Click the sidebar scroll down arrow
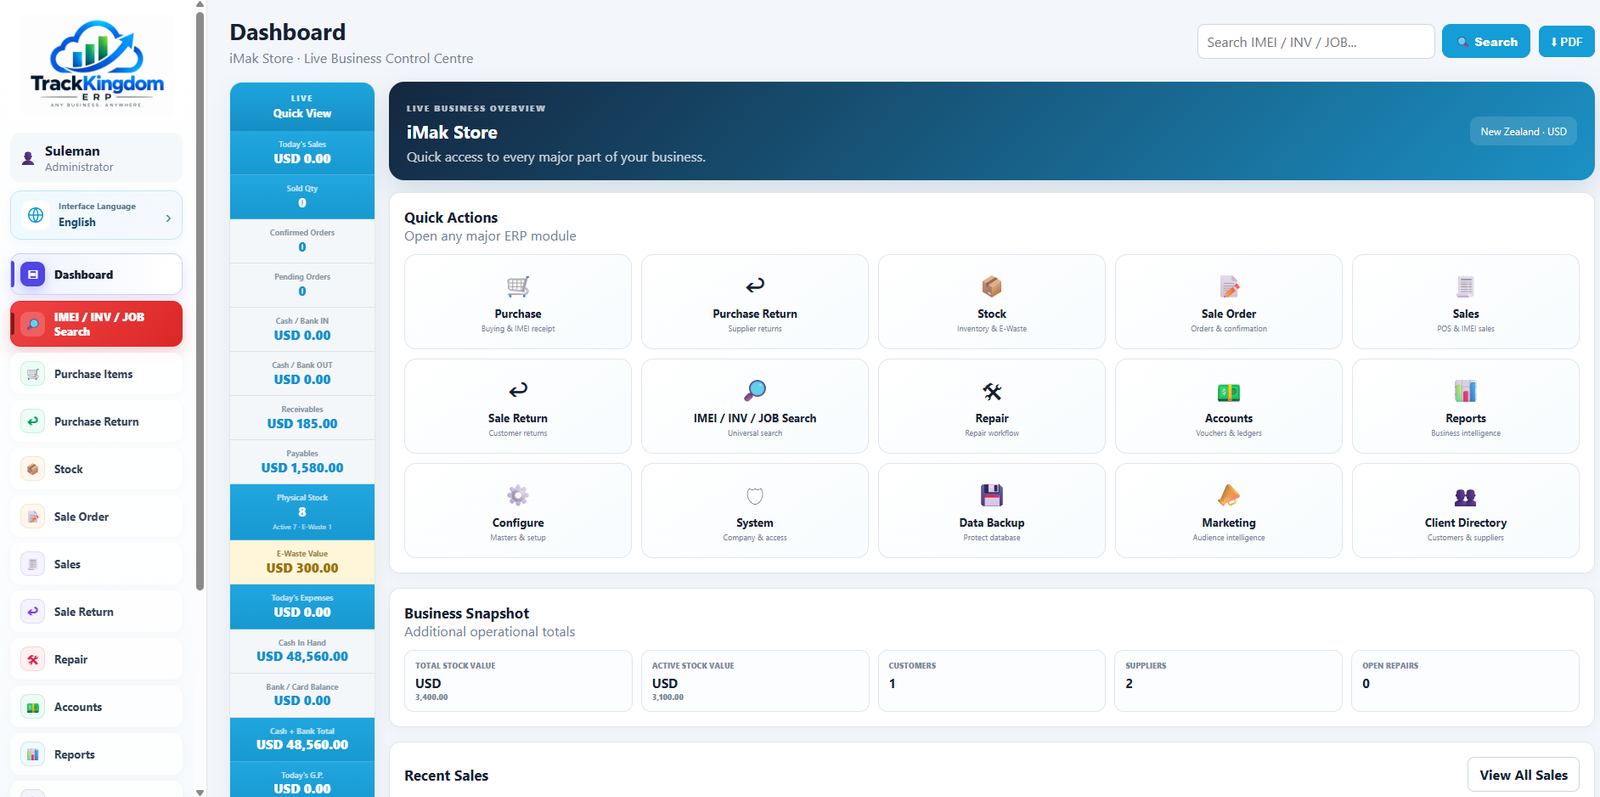The image size is (1600, 797). pos(200,791)
